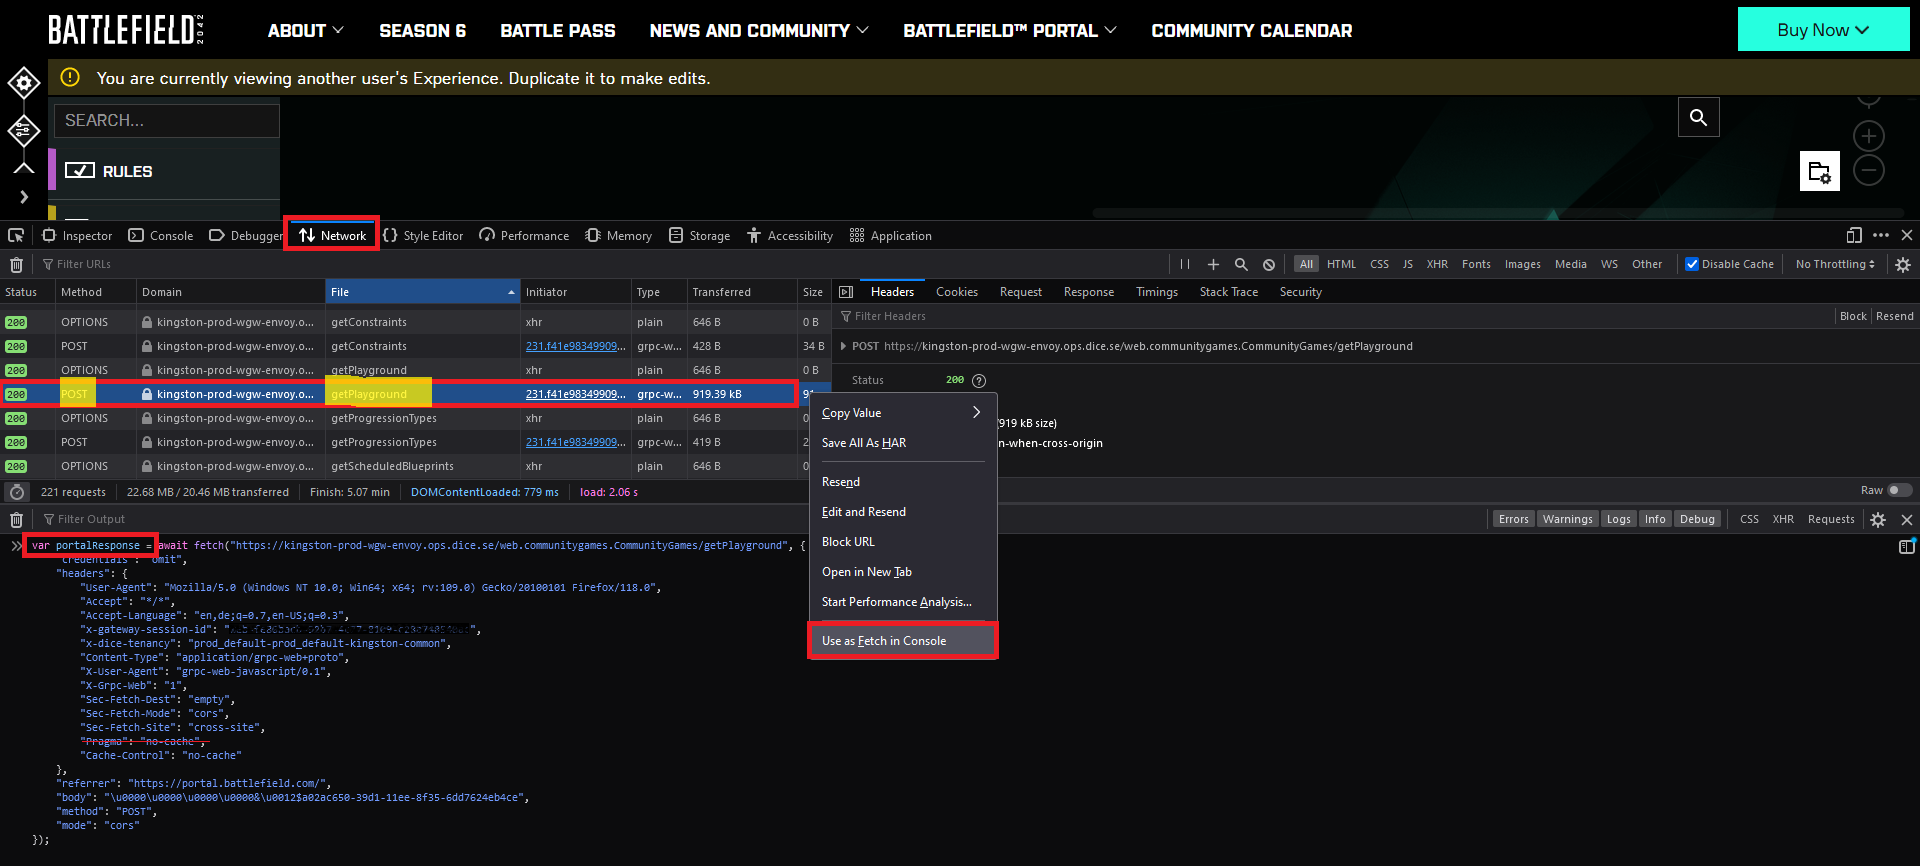Viewport: 1920px width, 866px height.
Task: Click the website search magnifier button
Action: coord(1698,118)
